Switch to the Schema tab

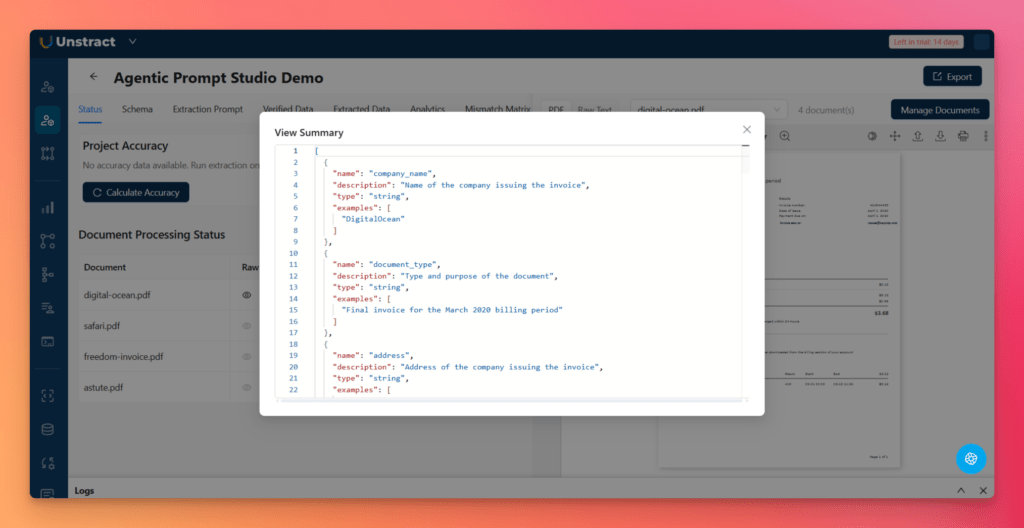coord(137,109)
